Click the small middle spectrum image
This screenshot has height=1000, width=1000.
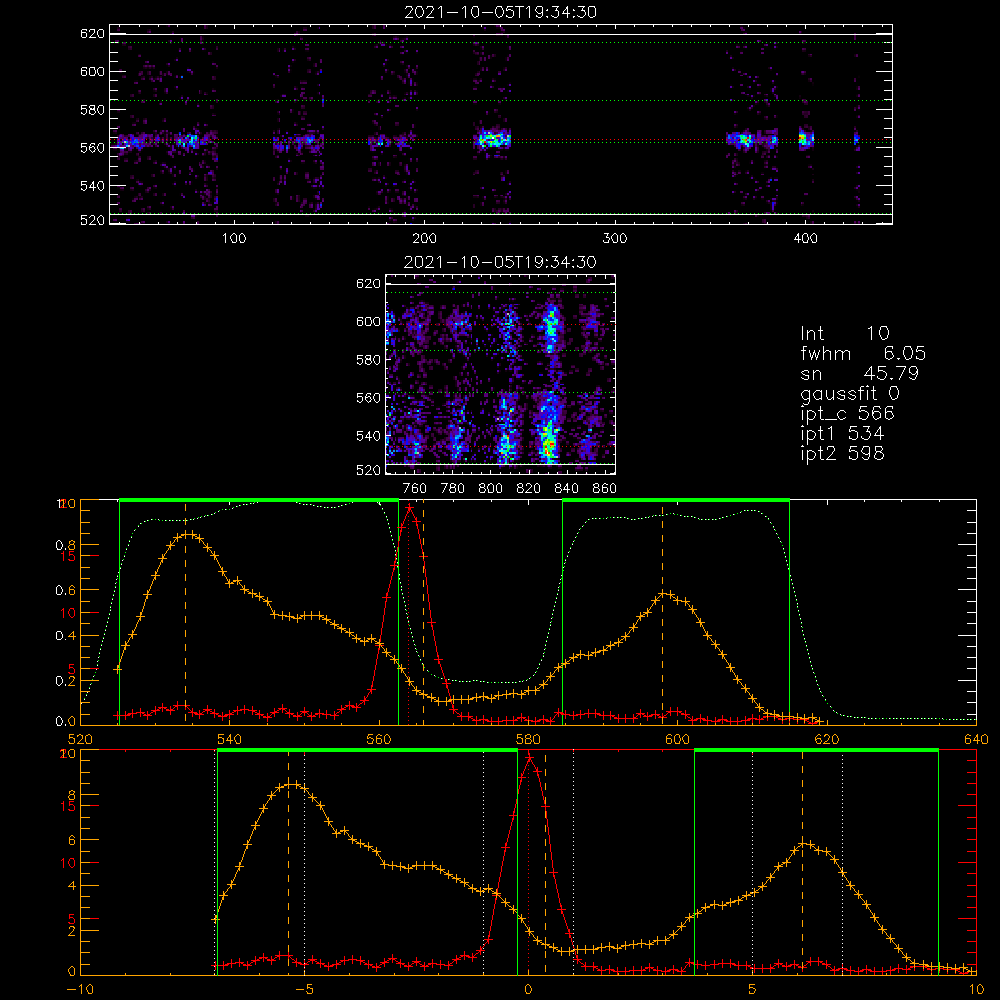tap(501, 374)
